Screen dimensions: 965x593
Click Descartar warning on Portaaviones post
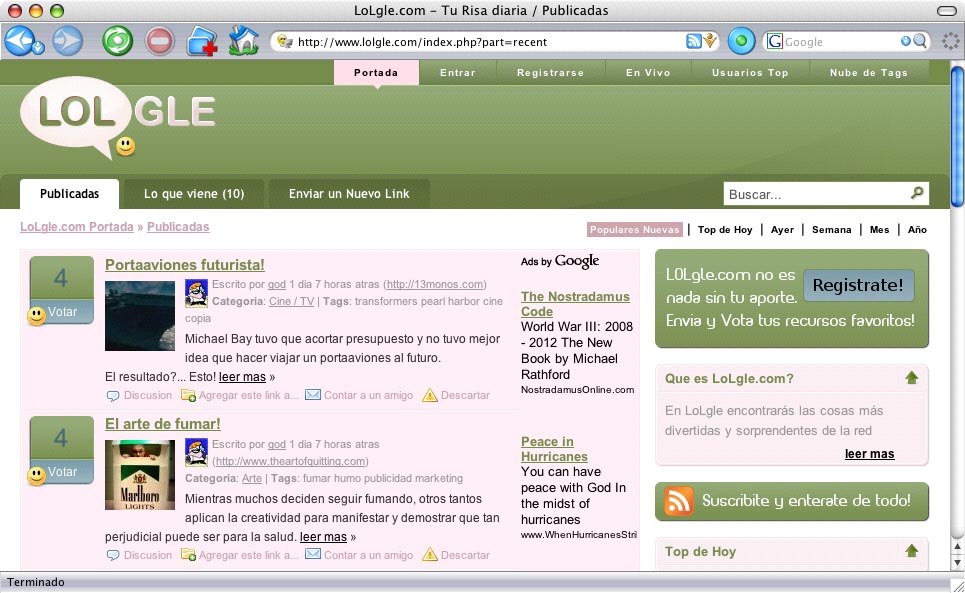[456, 395]
